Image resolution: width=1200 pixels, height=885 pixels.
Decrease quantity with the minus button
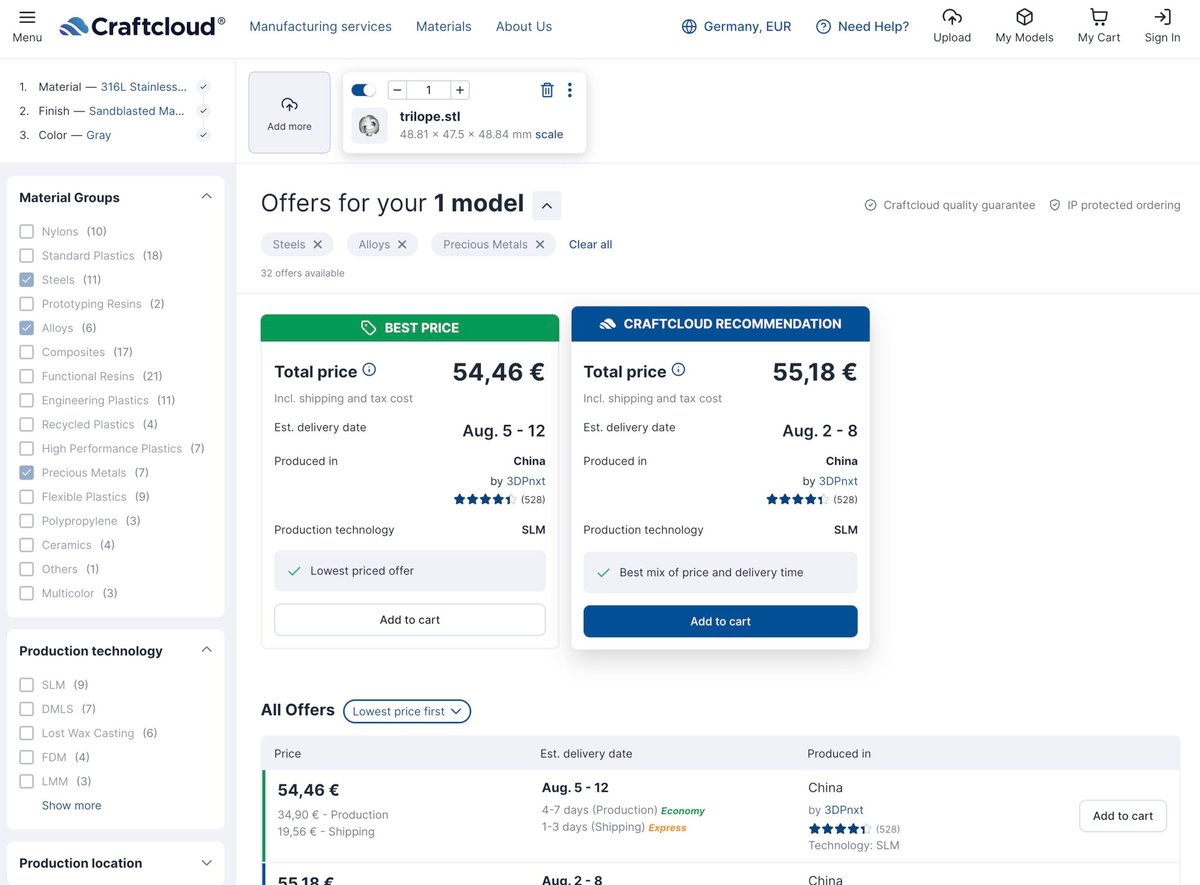pyautogui.click(x=397, y=90)
